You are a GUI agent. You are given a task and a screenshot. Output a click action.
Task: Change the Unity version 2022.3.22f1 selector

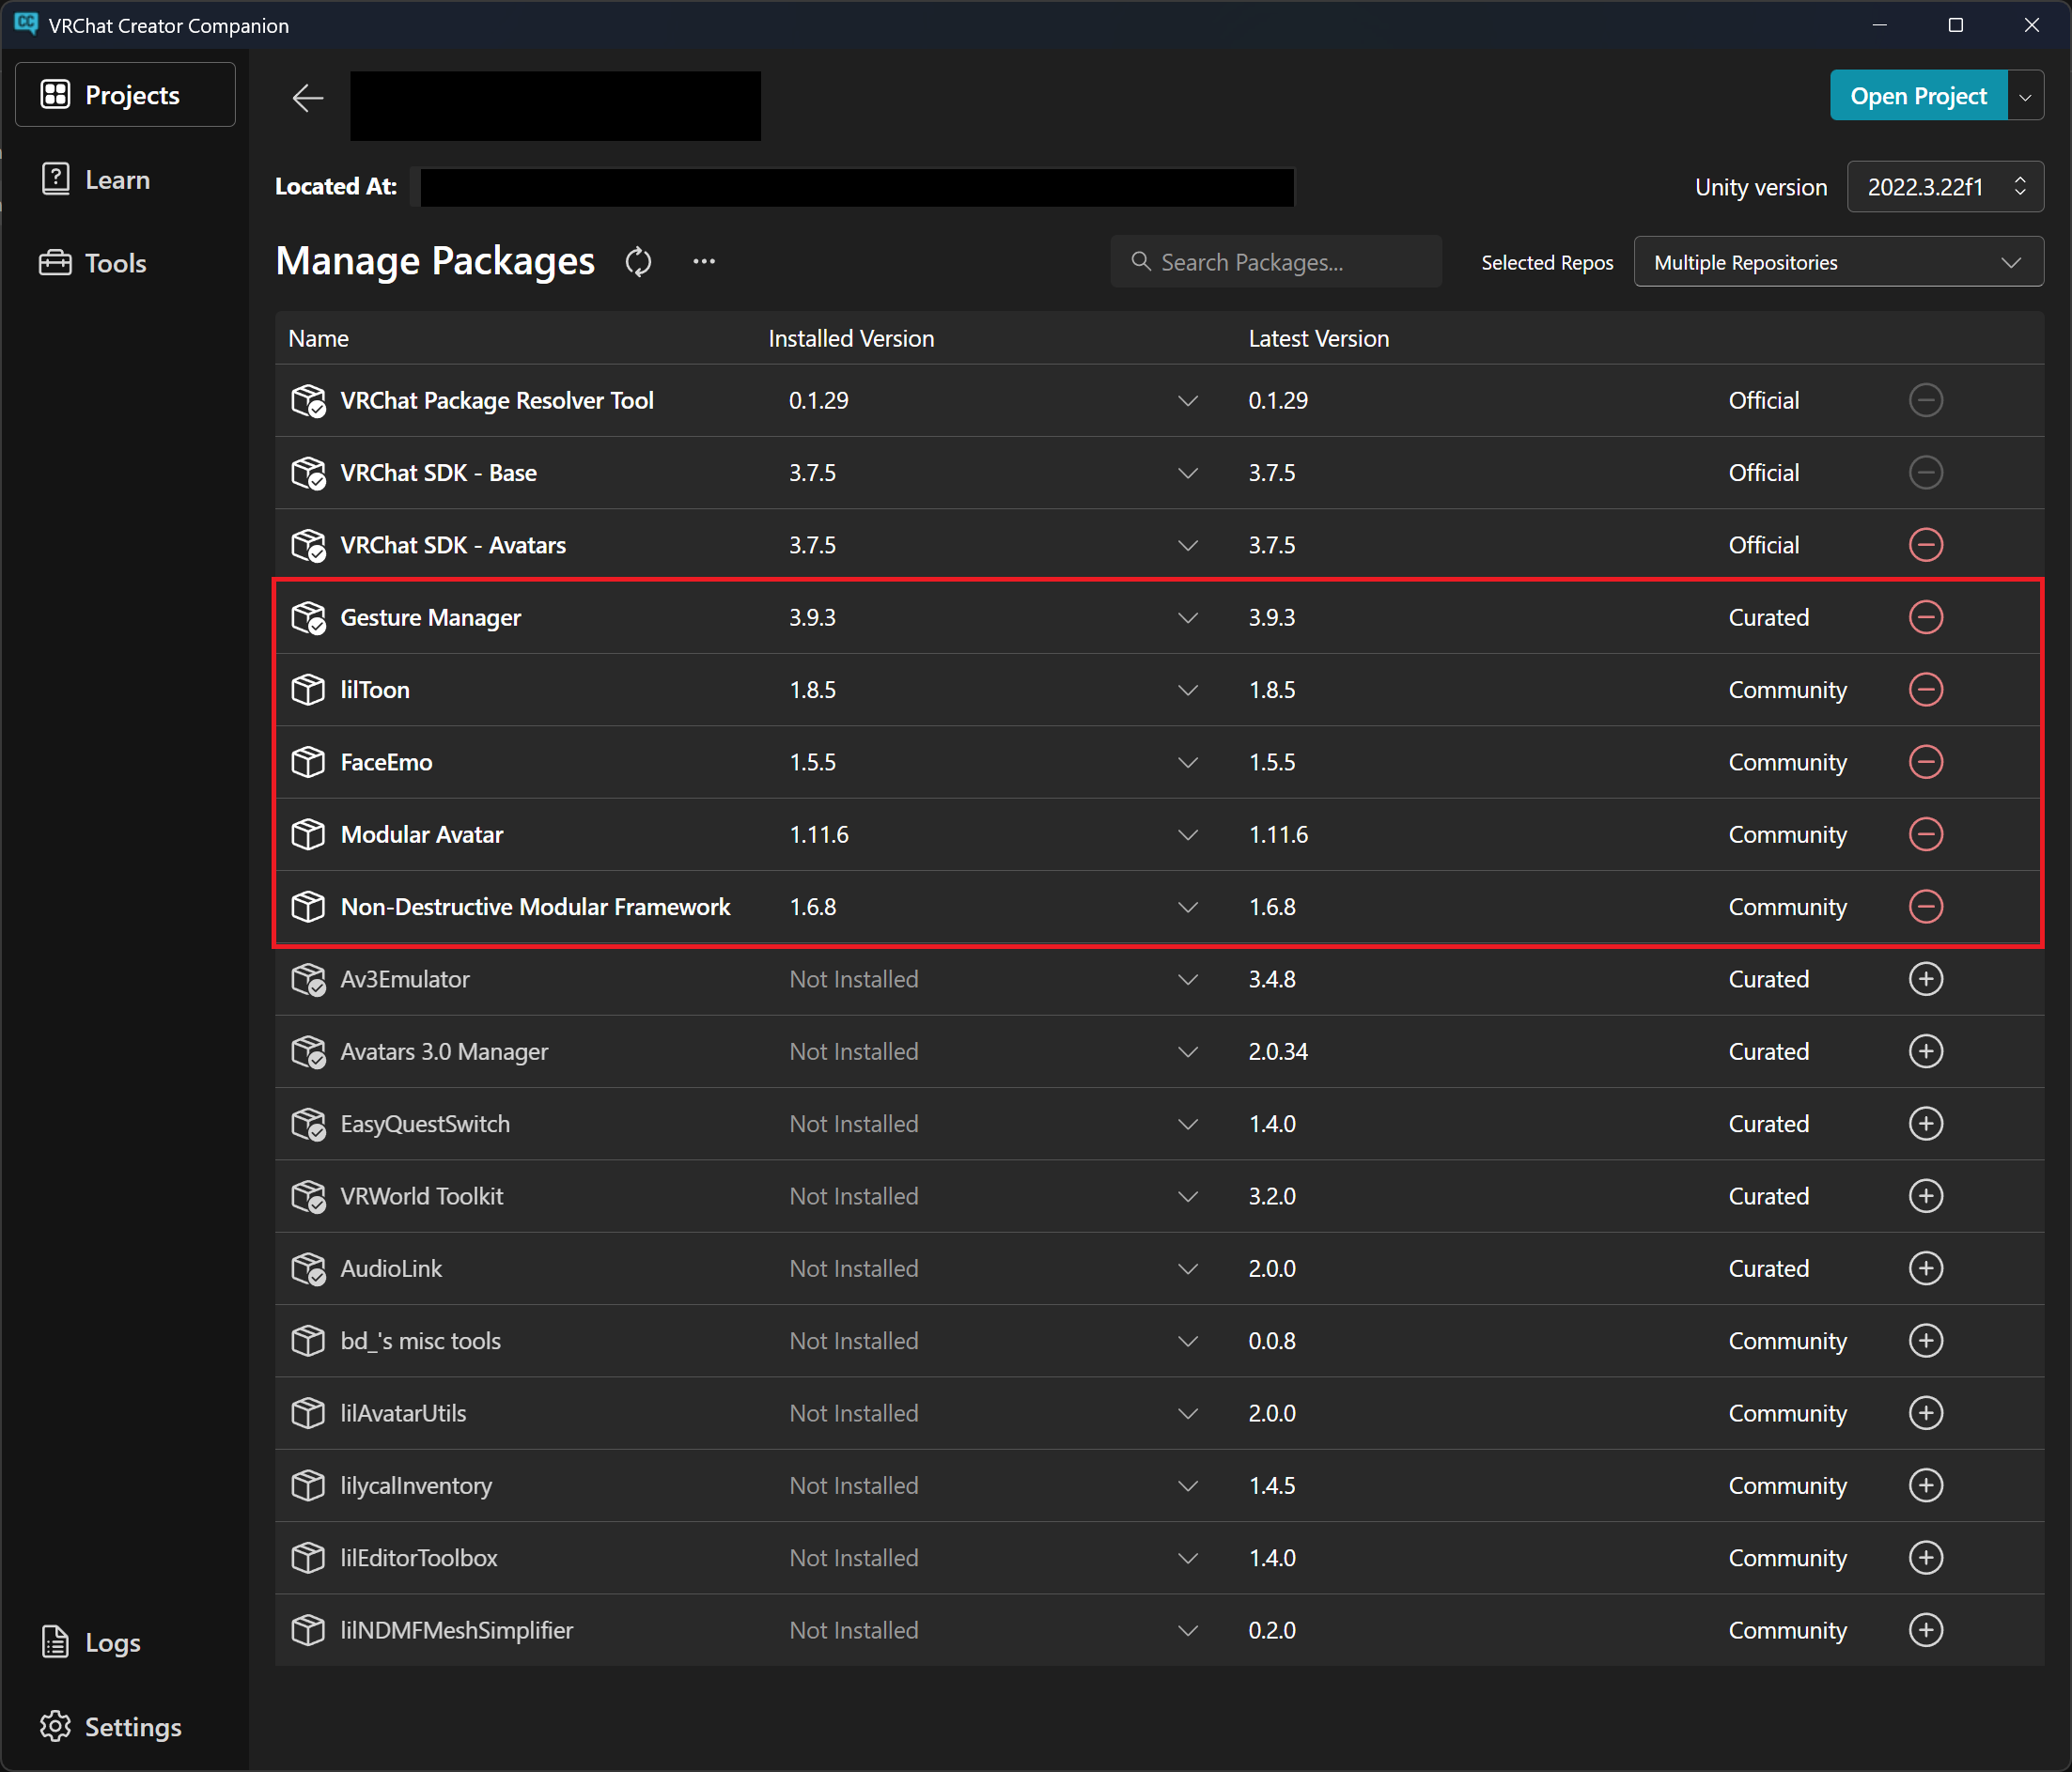[1944, 186]
